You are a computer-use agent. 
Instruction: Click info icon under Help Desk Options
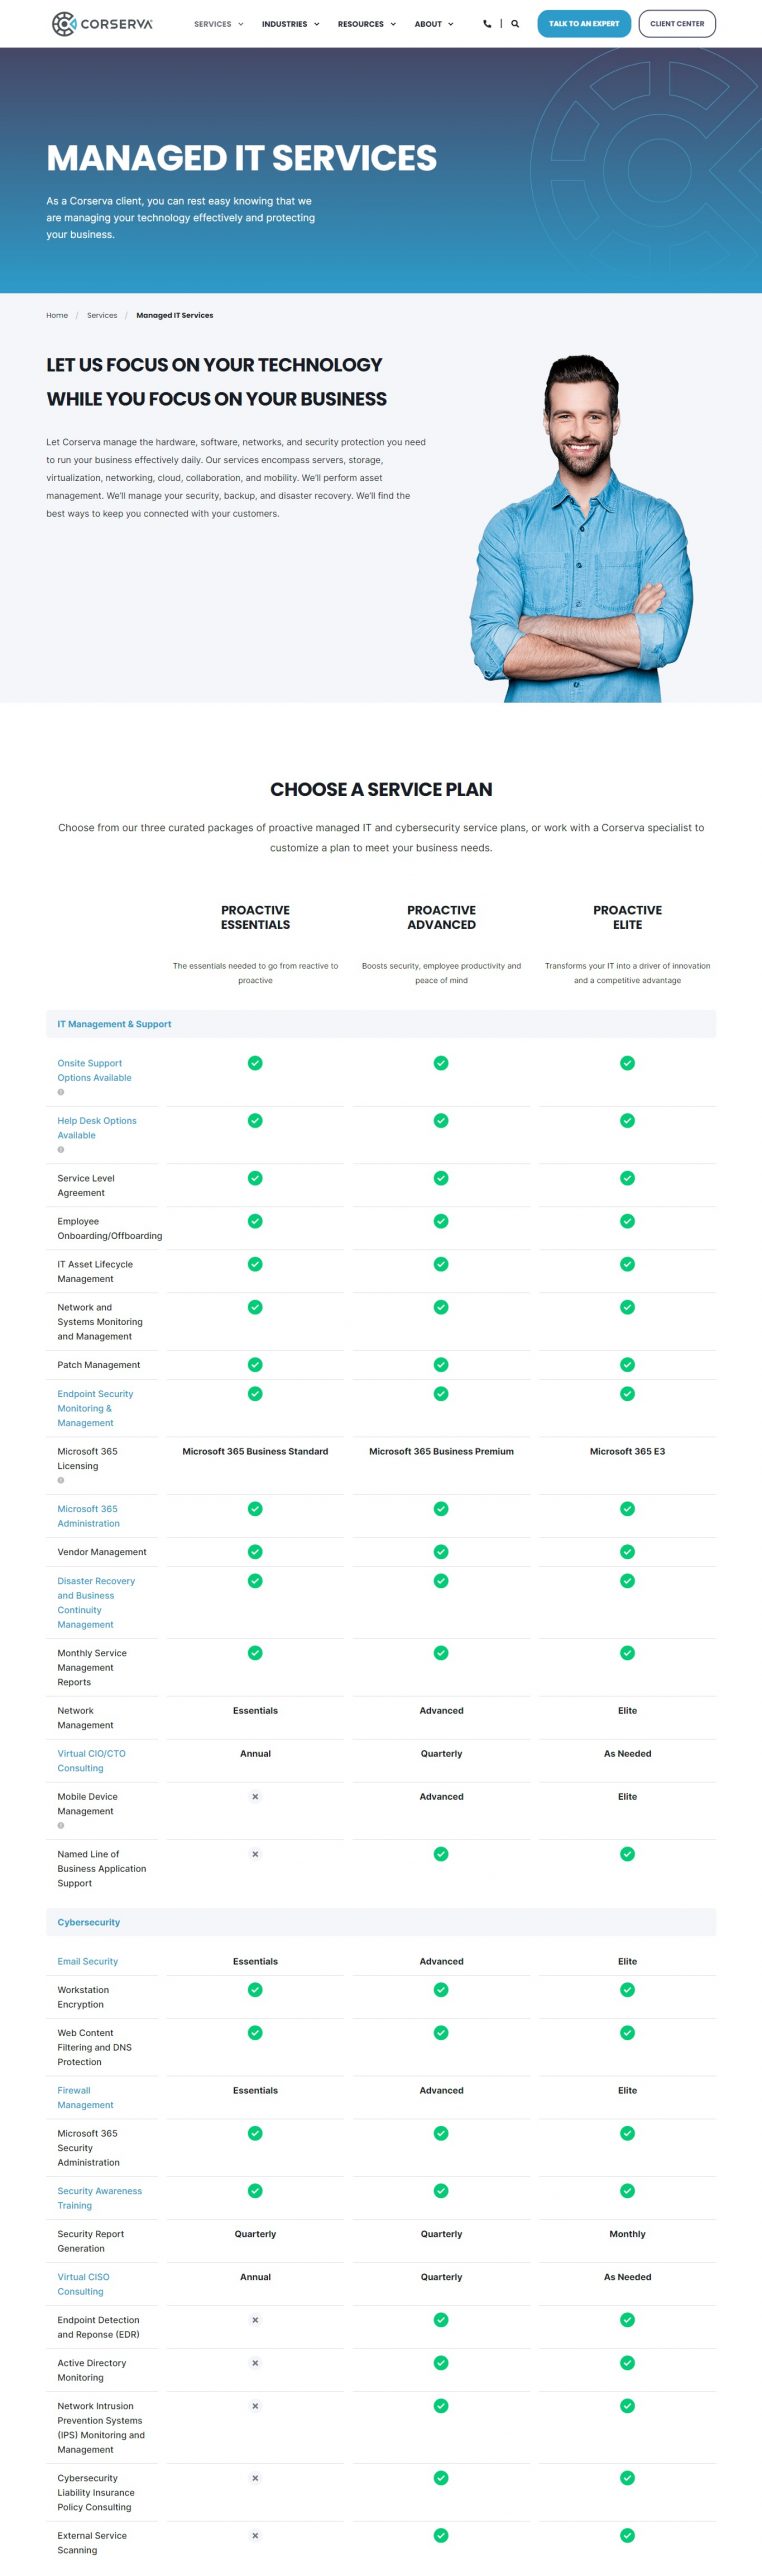coord(61,1149)
